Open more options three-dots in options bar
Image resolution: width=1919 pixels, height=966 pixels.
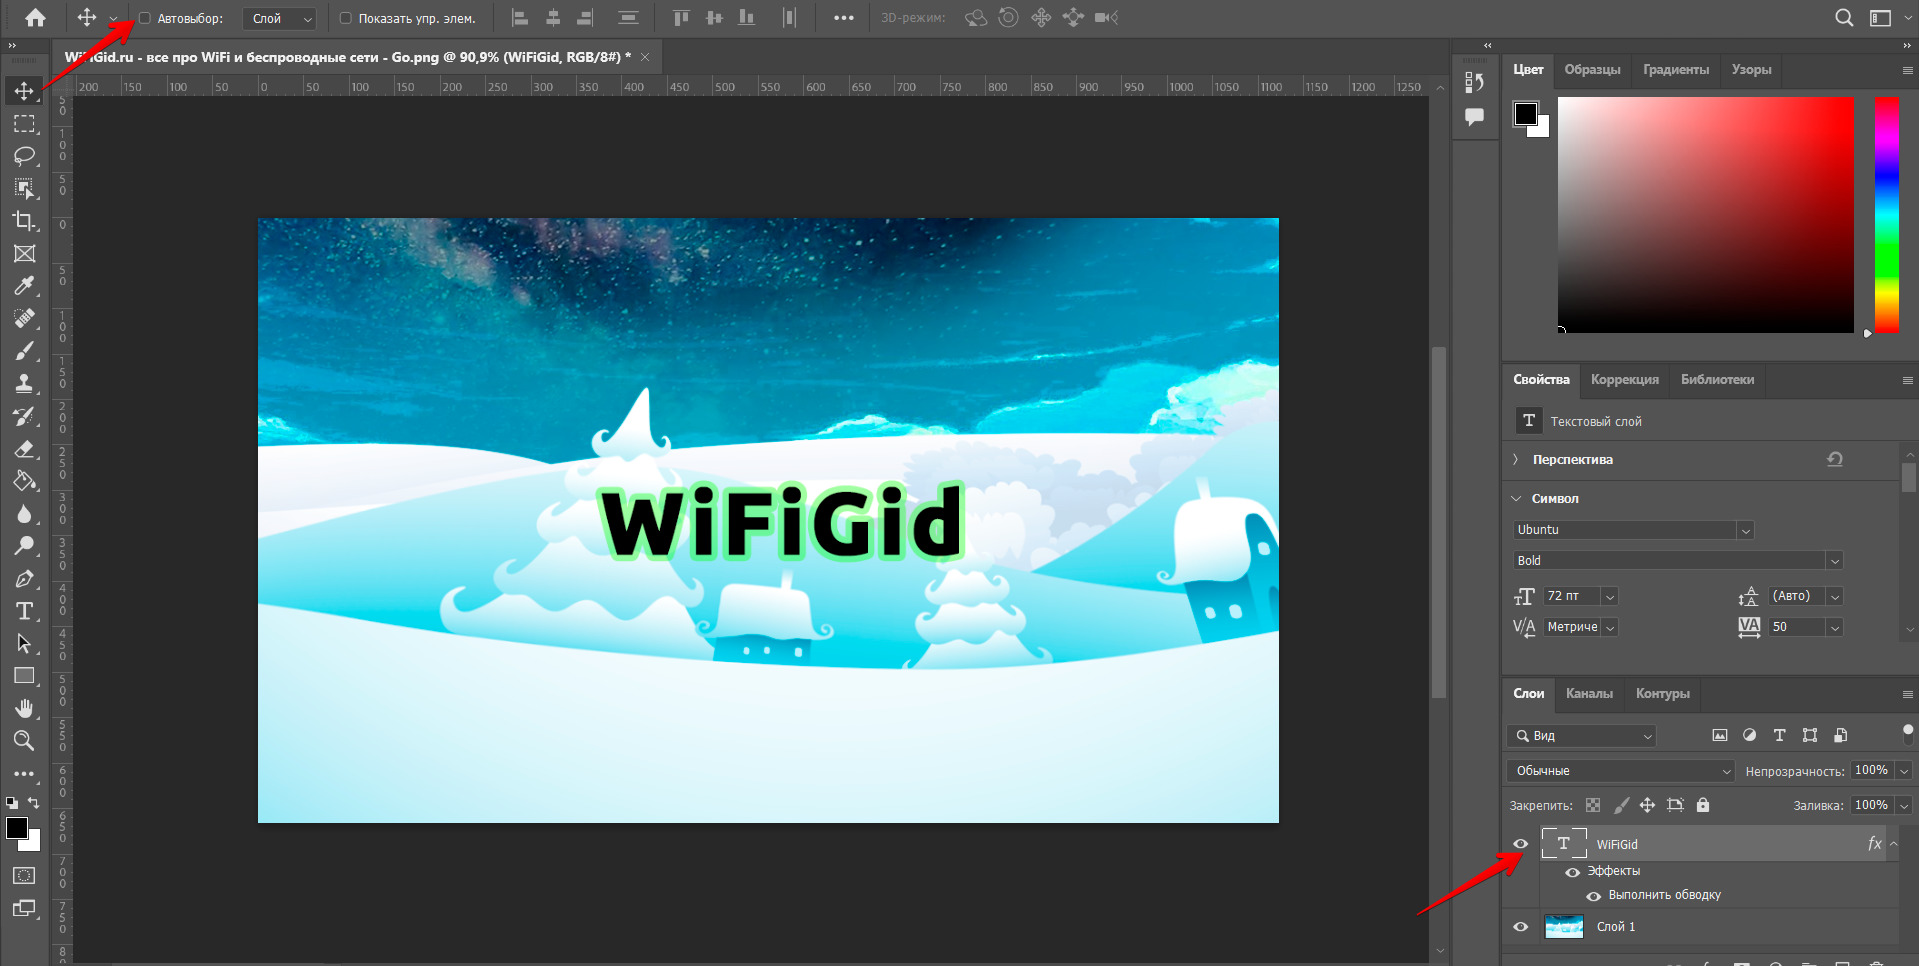click(843, 18)
